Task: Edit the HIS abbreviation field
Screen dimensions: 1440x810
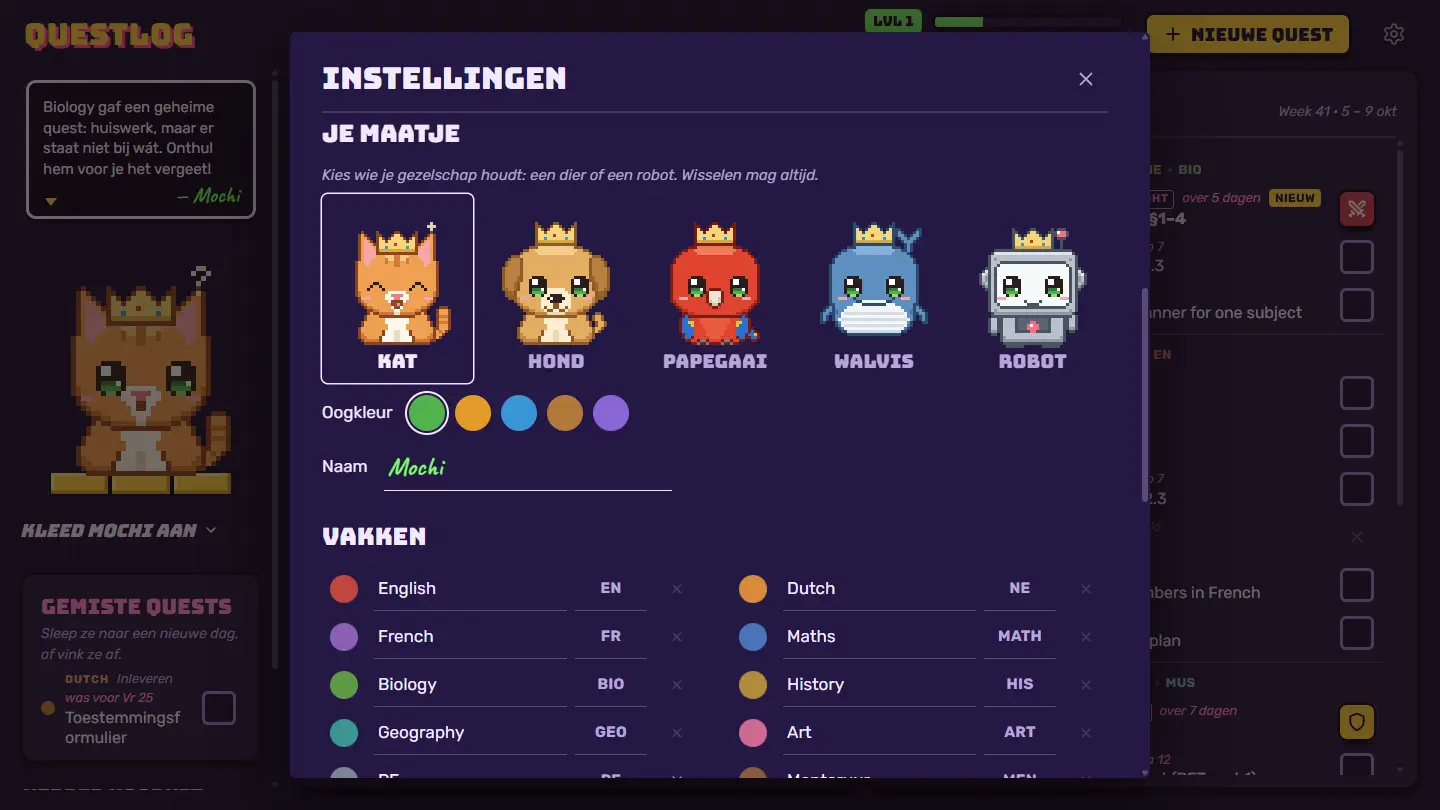Action: point(1020,685)
